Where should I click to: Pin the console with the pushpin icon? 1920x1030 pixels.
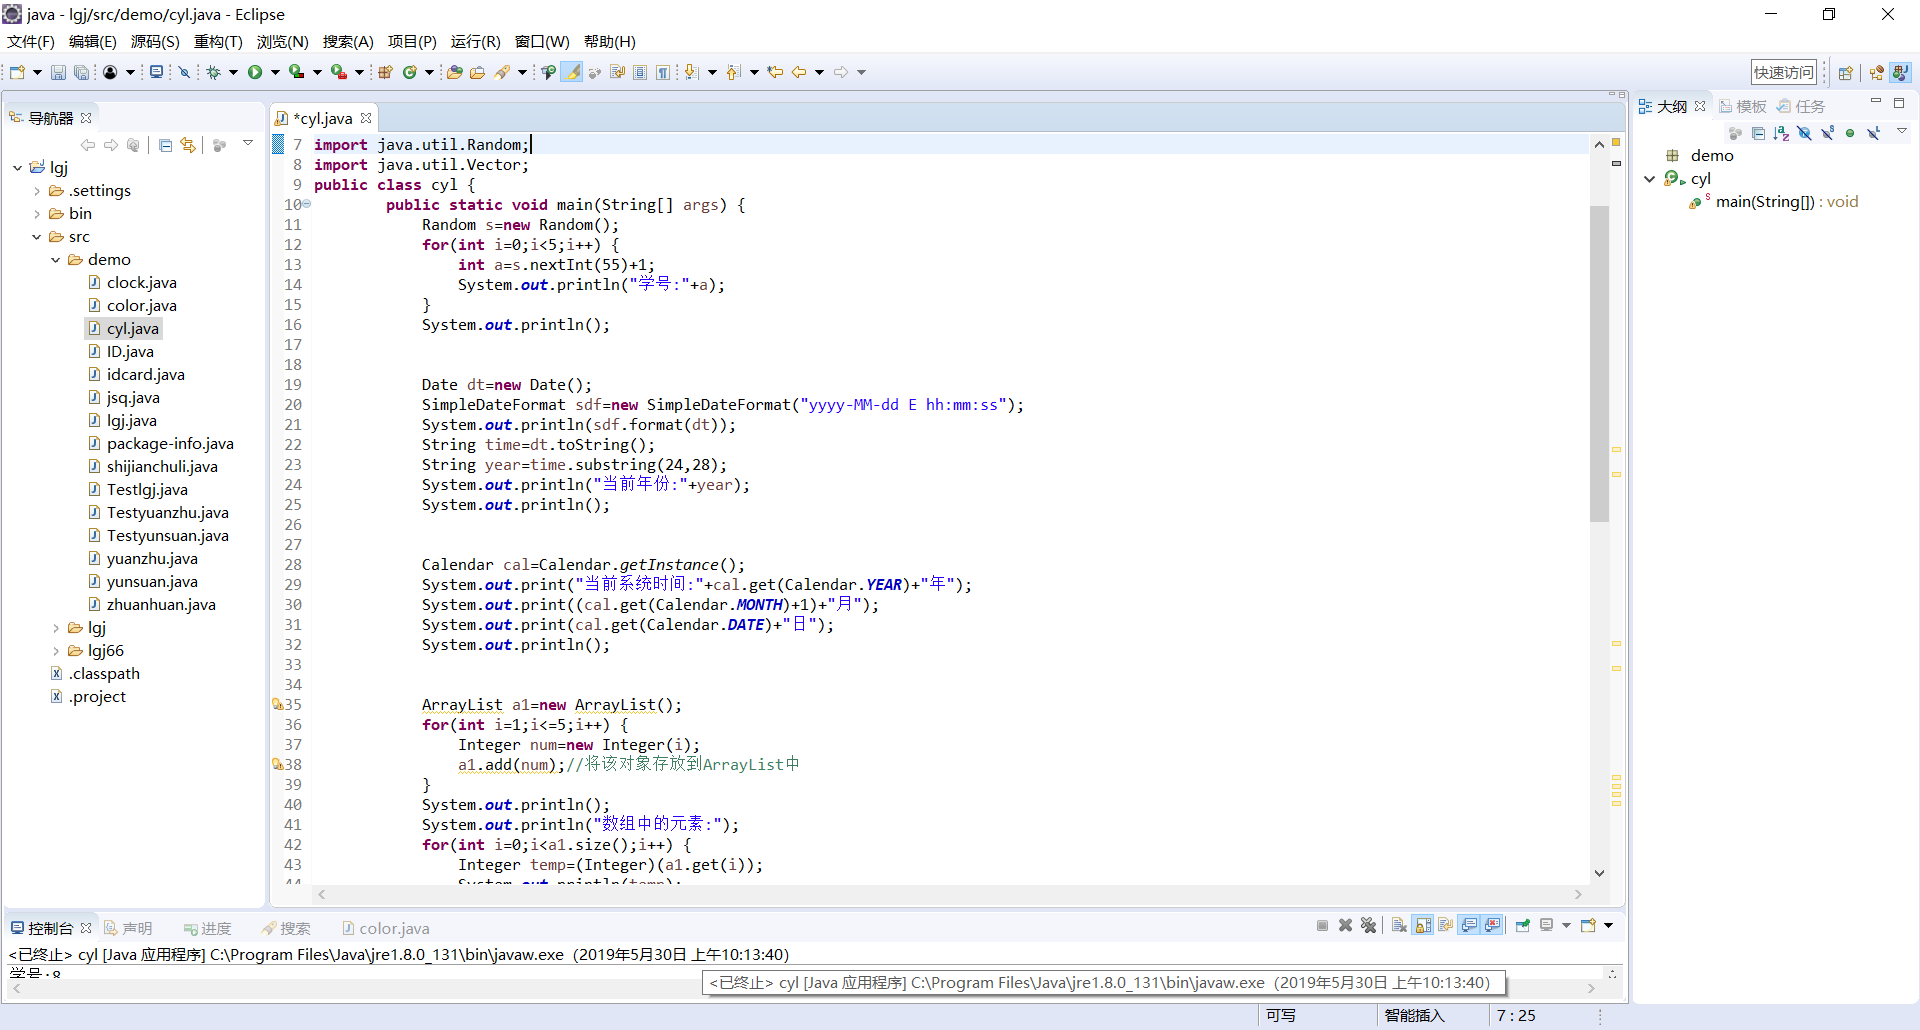click(x=1522, y=925)
